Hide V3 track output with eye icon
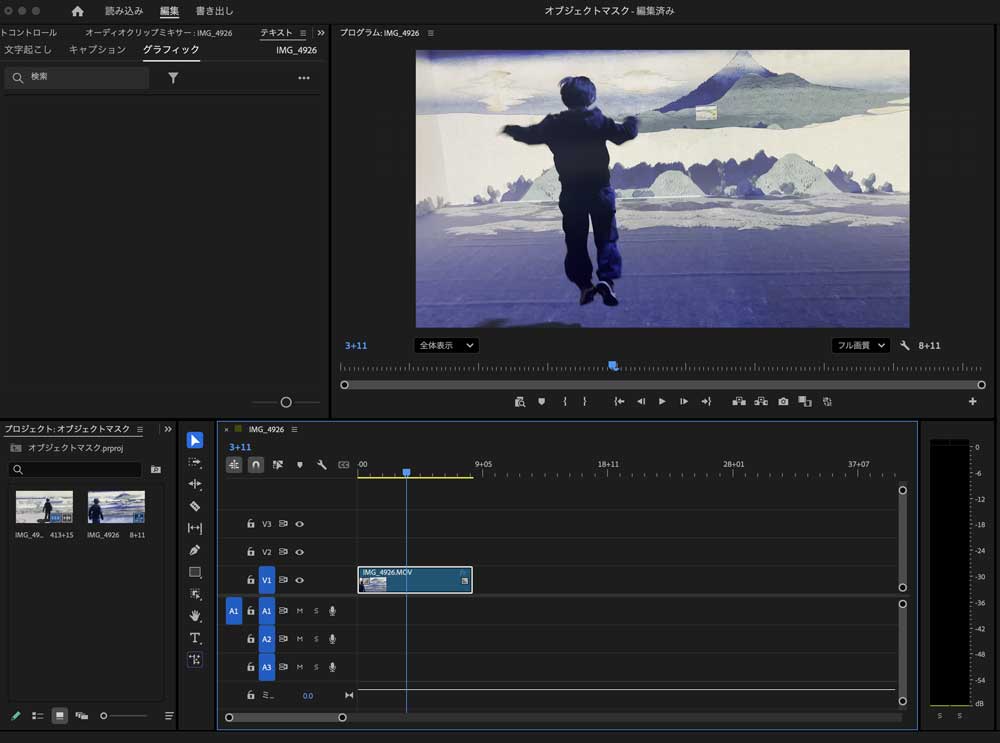Image resolution: width=1000 pixels, height=743 pixels. point(299,524)
